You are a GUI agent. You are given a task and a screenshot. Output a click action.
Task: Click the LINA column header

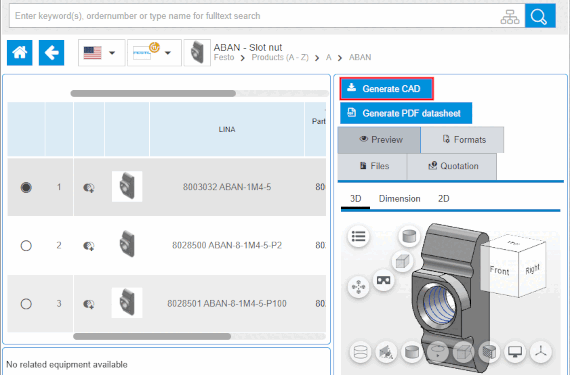[227, 129]
